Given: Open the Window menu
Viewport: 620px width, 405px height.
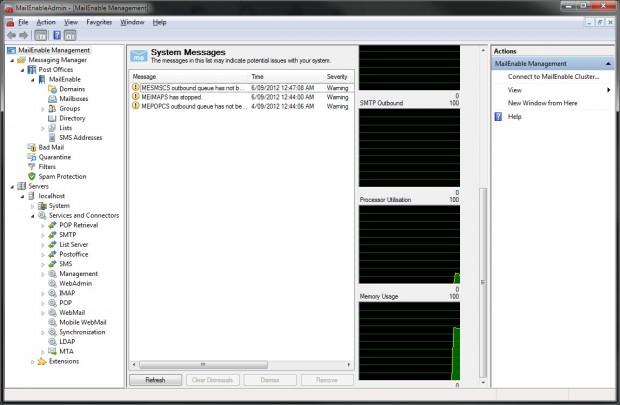Looking at the screenshot, I should coord(132,23).
